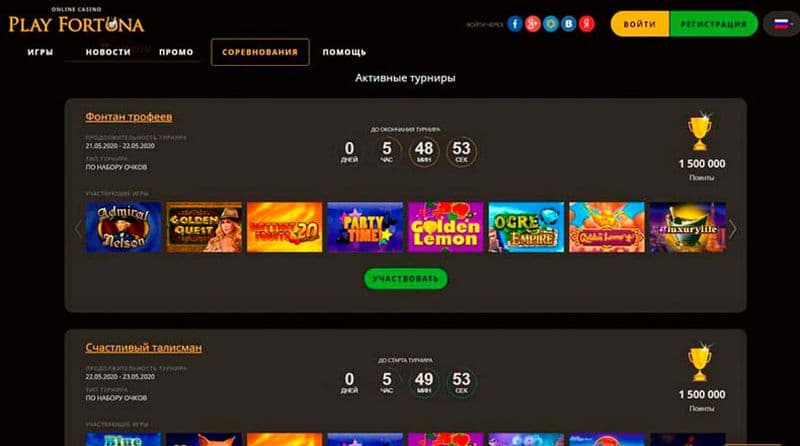The image size is (800, 446).
Task: Show previous games with the left carousel arrow
Action: point(78,229)
